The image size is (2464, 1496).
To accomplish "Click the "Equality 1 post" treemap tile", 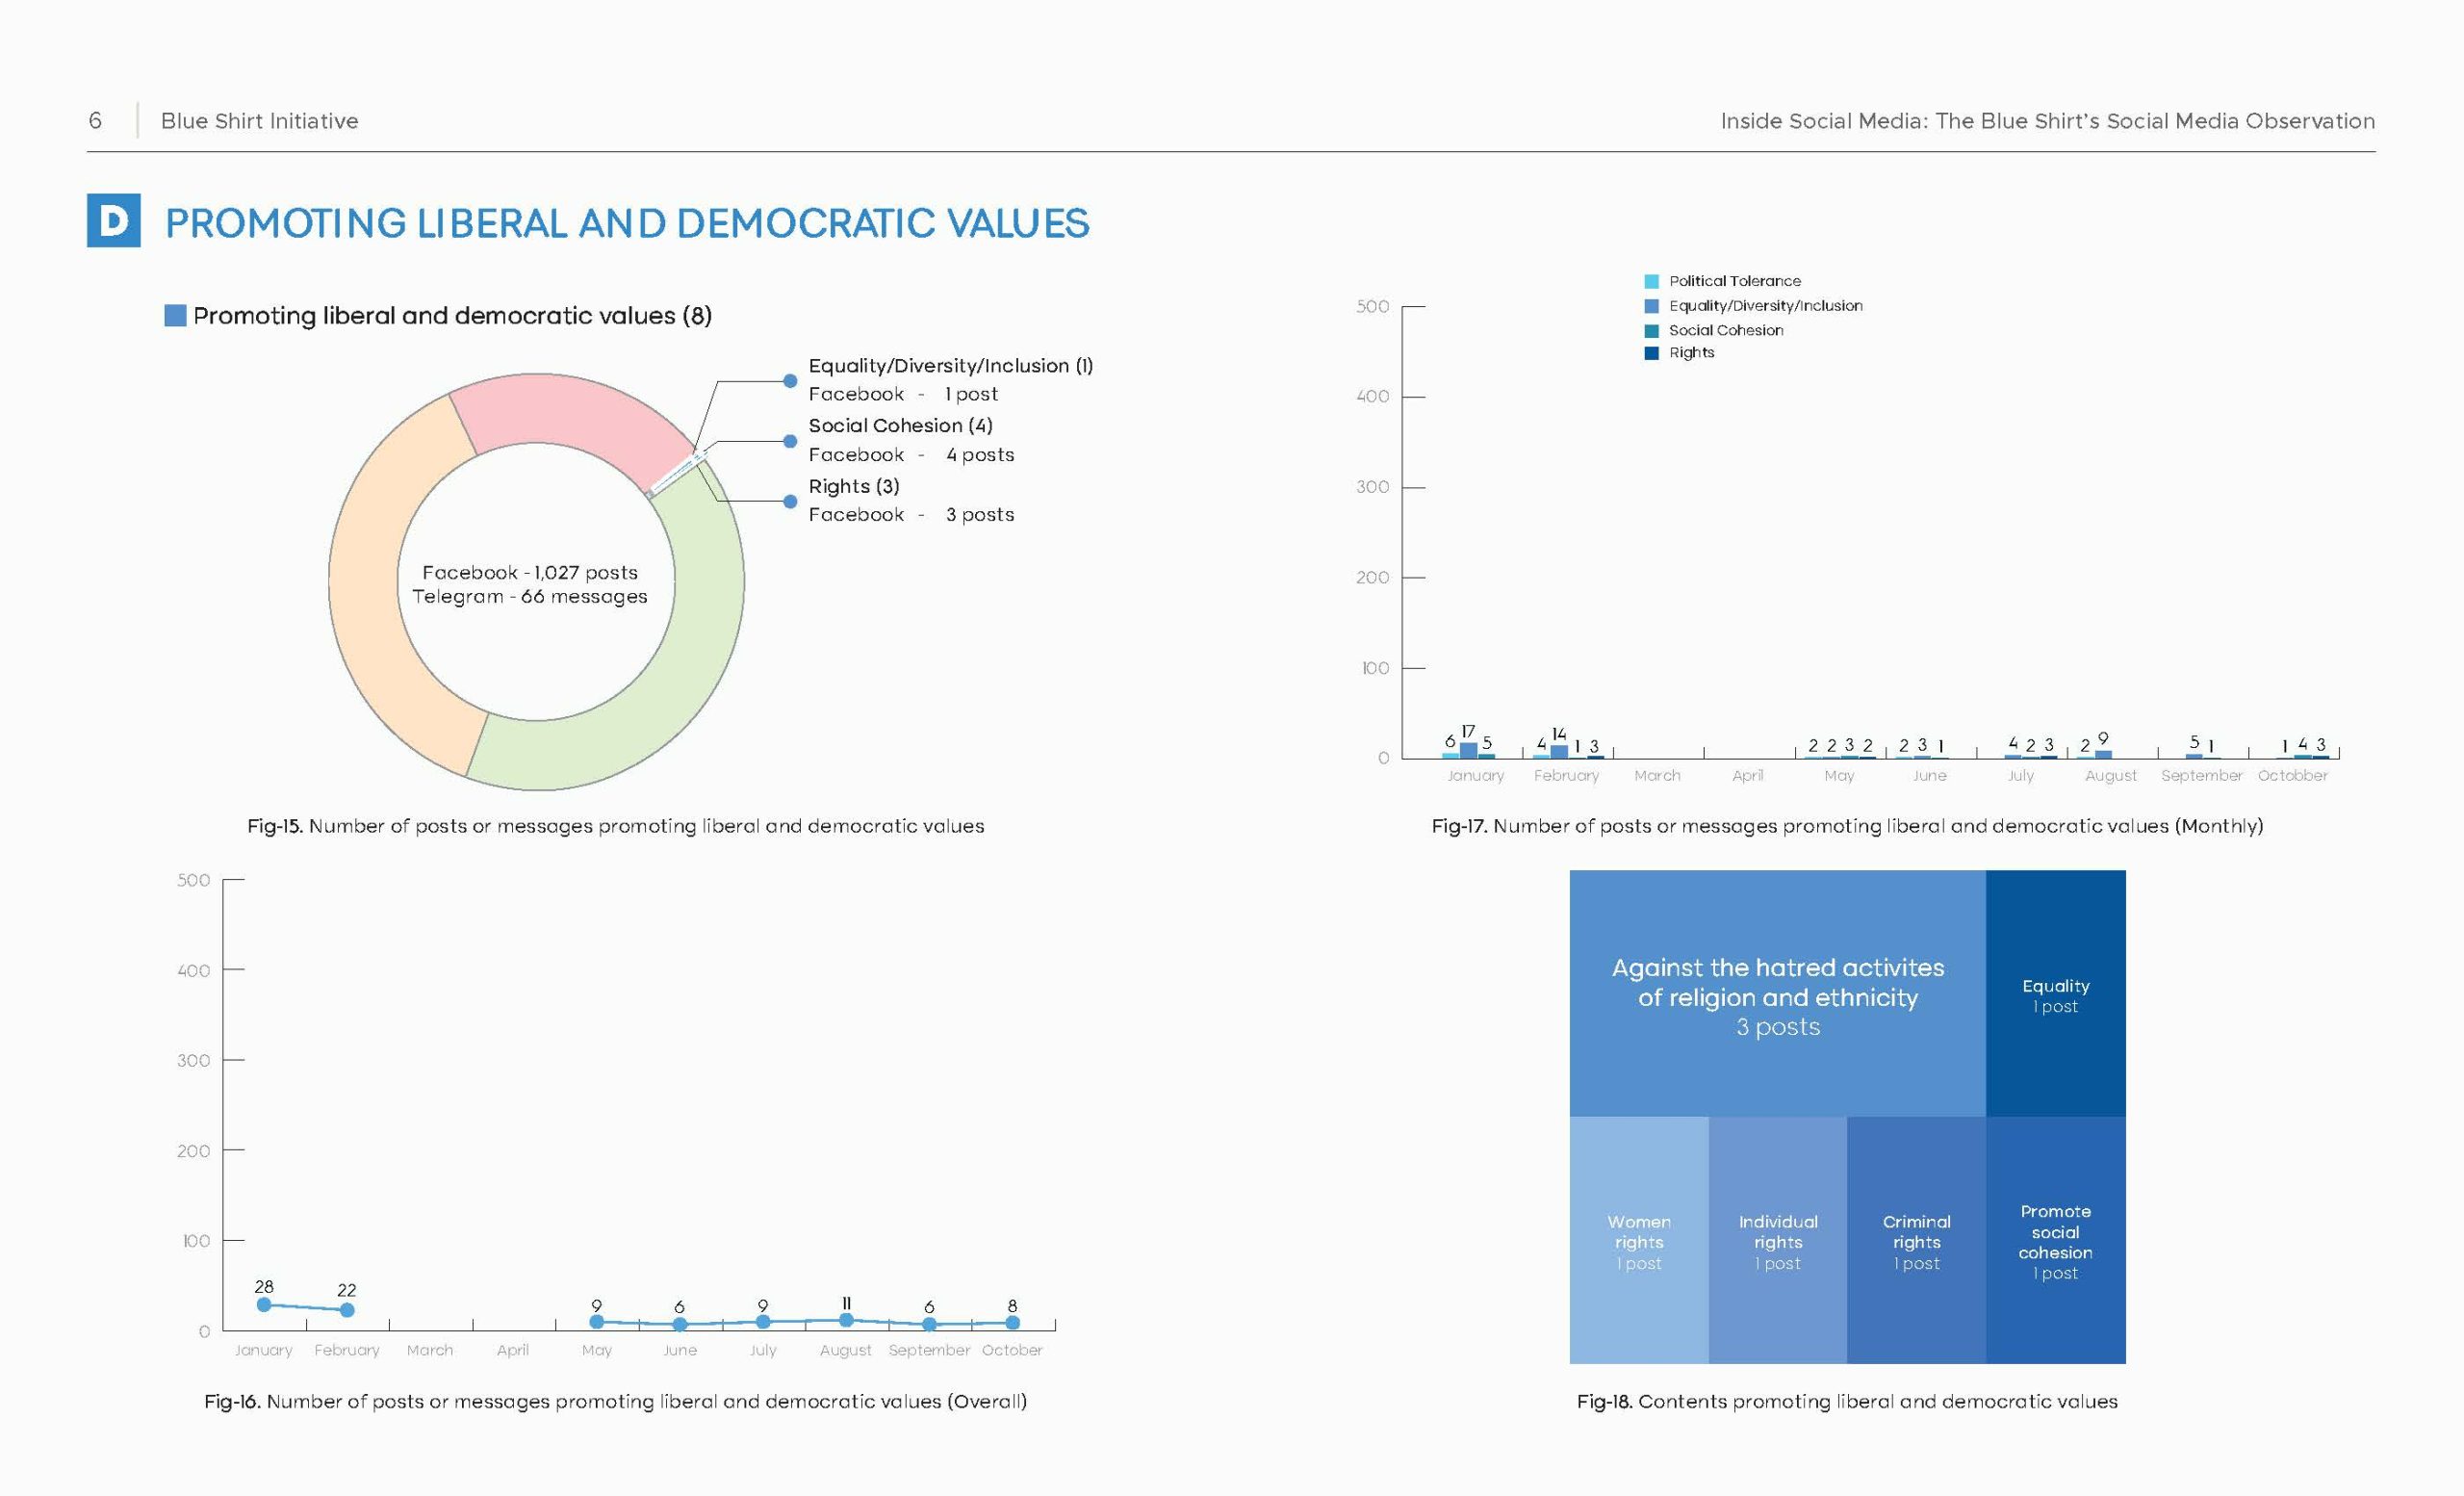I will (2055, 993).
